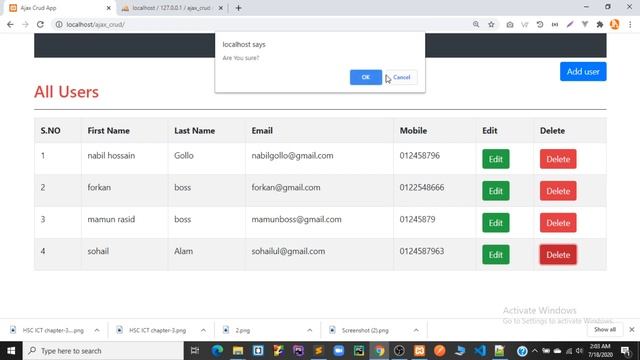
Task: Open XAMPP icon on the taskbar
Action: click(420, 351)
